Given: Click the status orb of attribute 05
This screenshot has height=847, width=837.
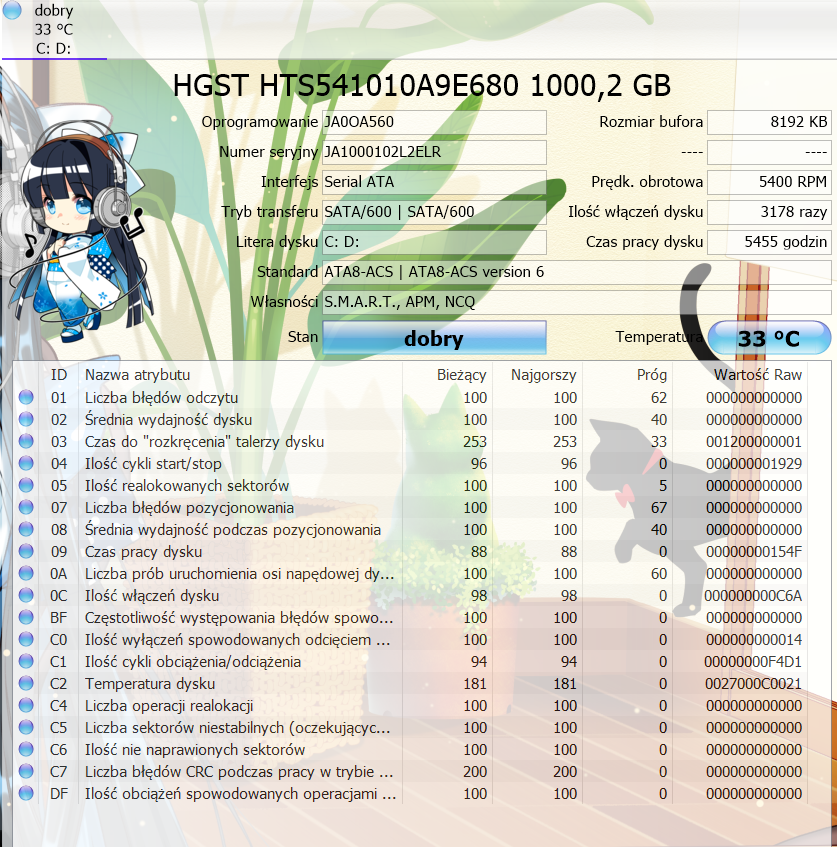Looking at the screenshot, I should pyautogui.click(x=26, y=486).
